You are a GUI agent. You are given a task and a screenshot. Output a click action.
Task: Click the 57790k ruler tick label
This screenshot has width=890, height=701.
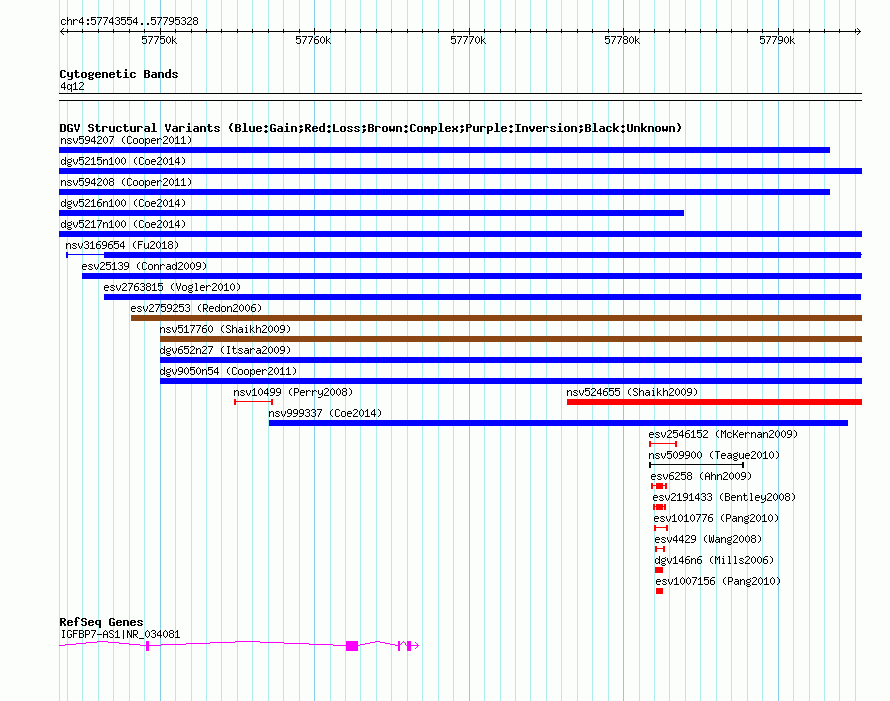point(777,40)
